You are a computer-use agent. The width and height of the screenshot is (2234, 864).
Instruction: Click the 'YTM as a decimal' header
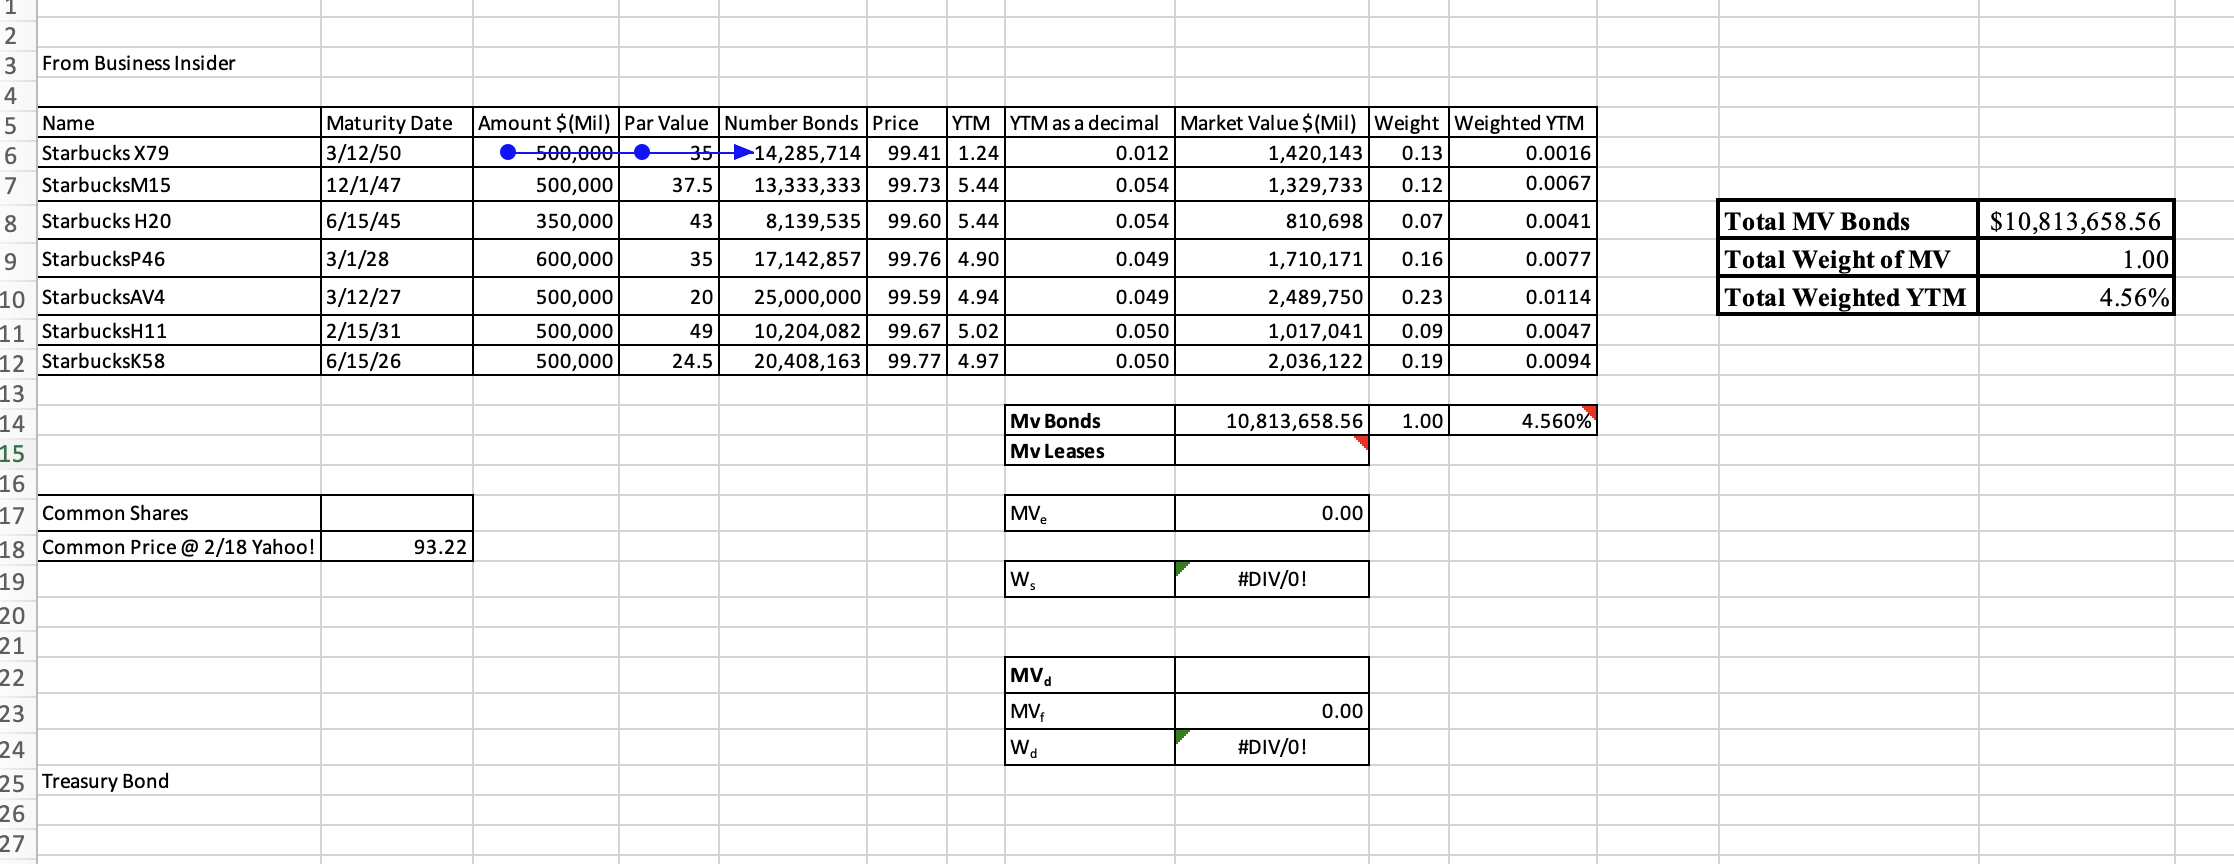[x=1090, y=123]
